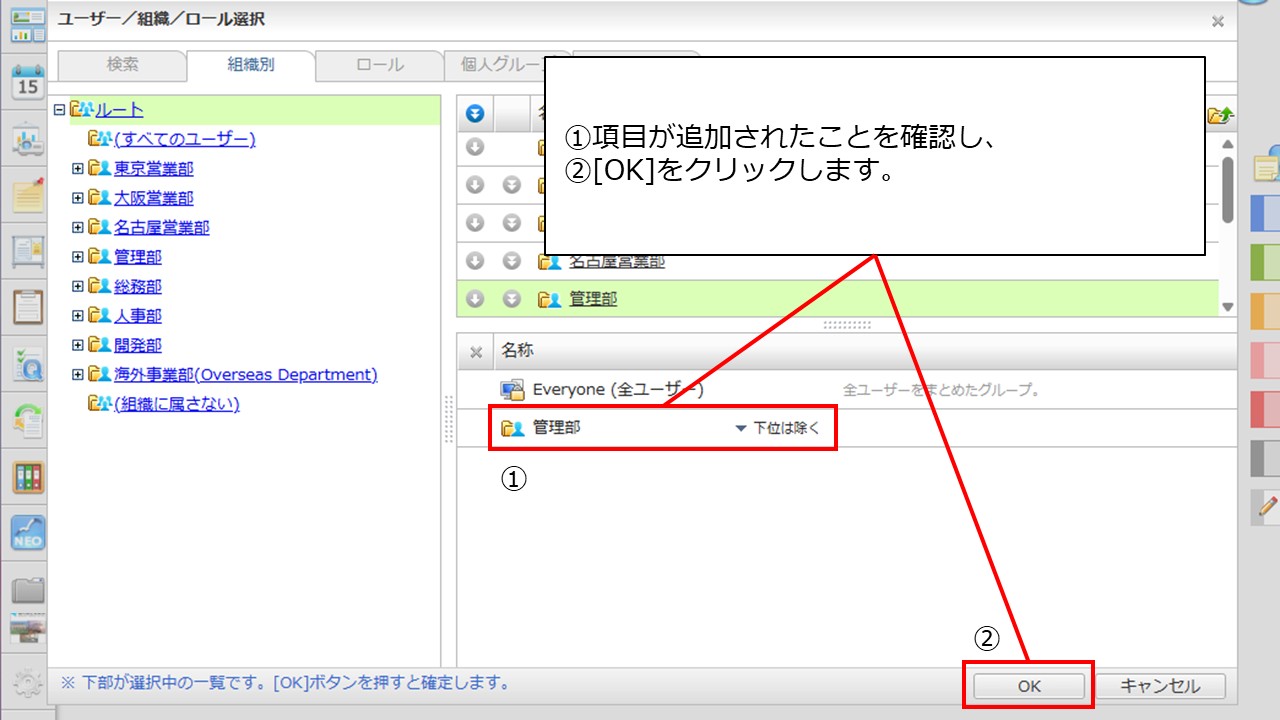Click the upper list scrollbar up arrow
The width and height of the screenshot is (1280, 720).
point(1228,144)
